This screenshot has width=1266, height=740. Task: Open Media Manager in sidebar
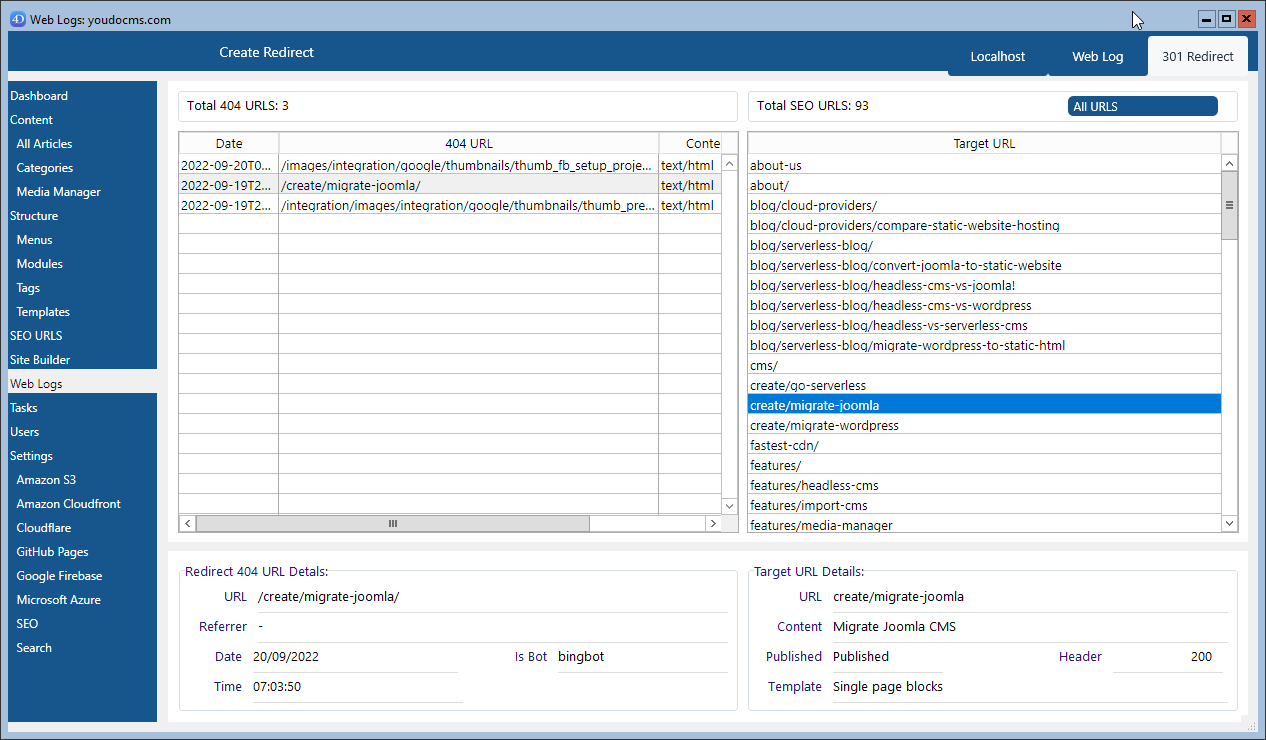(58, 192)
